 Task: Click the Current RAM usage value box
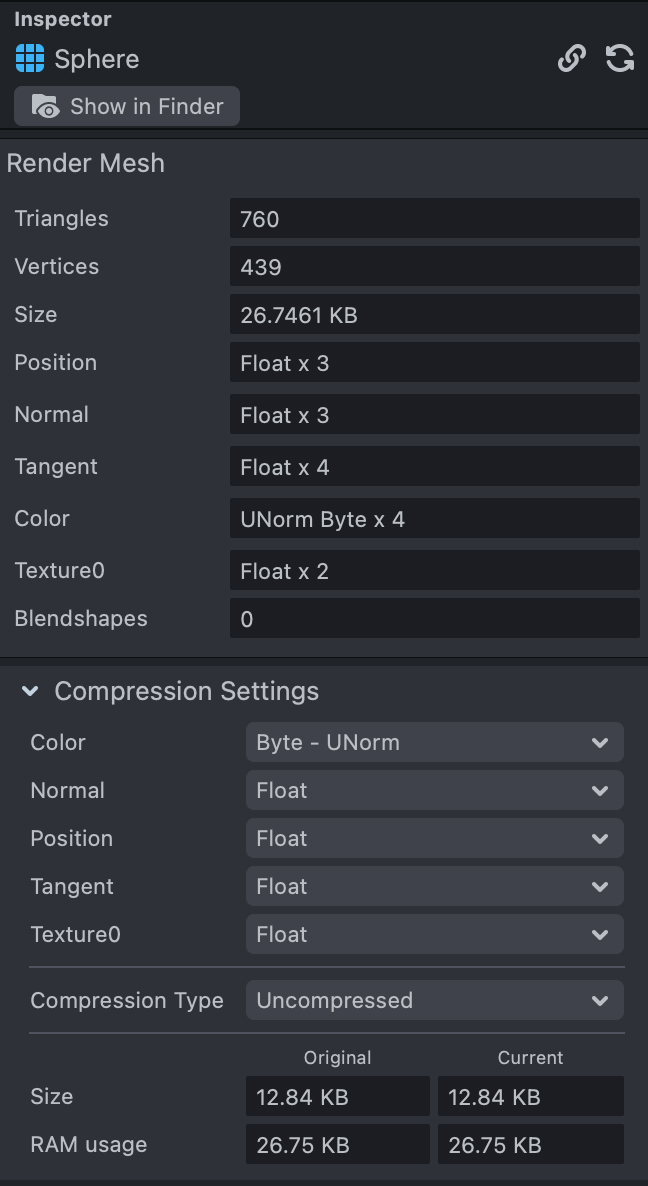click(x=530, y=1145)
